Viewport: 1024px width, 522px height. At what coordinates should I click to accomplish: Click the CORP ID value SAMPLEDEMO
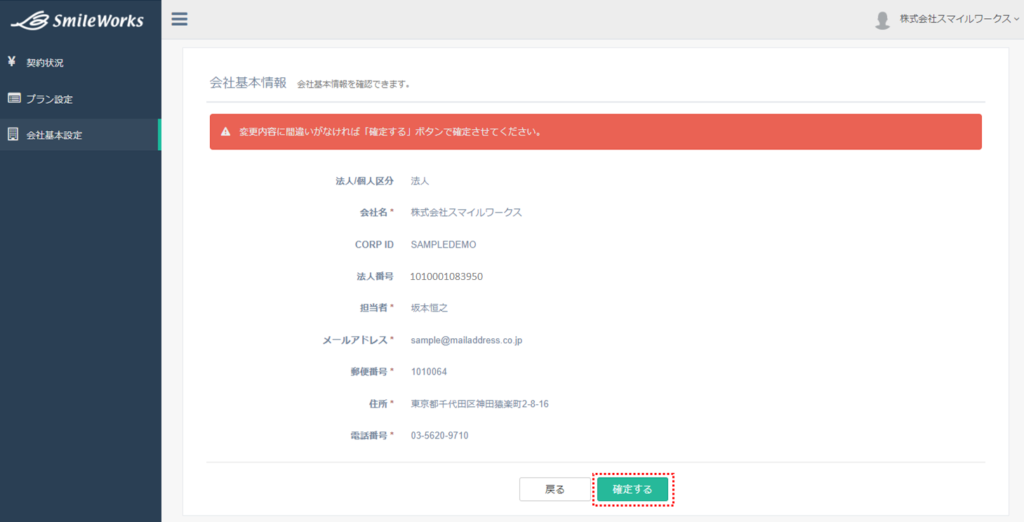pos(443,245)
